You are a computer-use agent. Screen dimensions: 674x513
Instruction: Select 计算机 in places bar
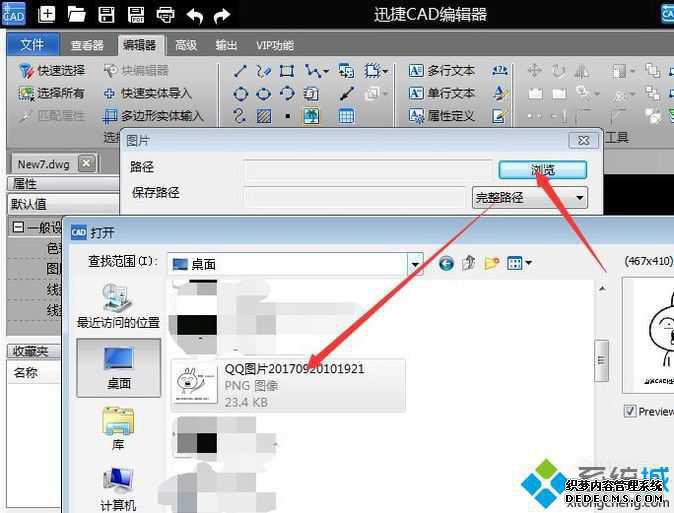click(x=118, y=488)
